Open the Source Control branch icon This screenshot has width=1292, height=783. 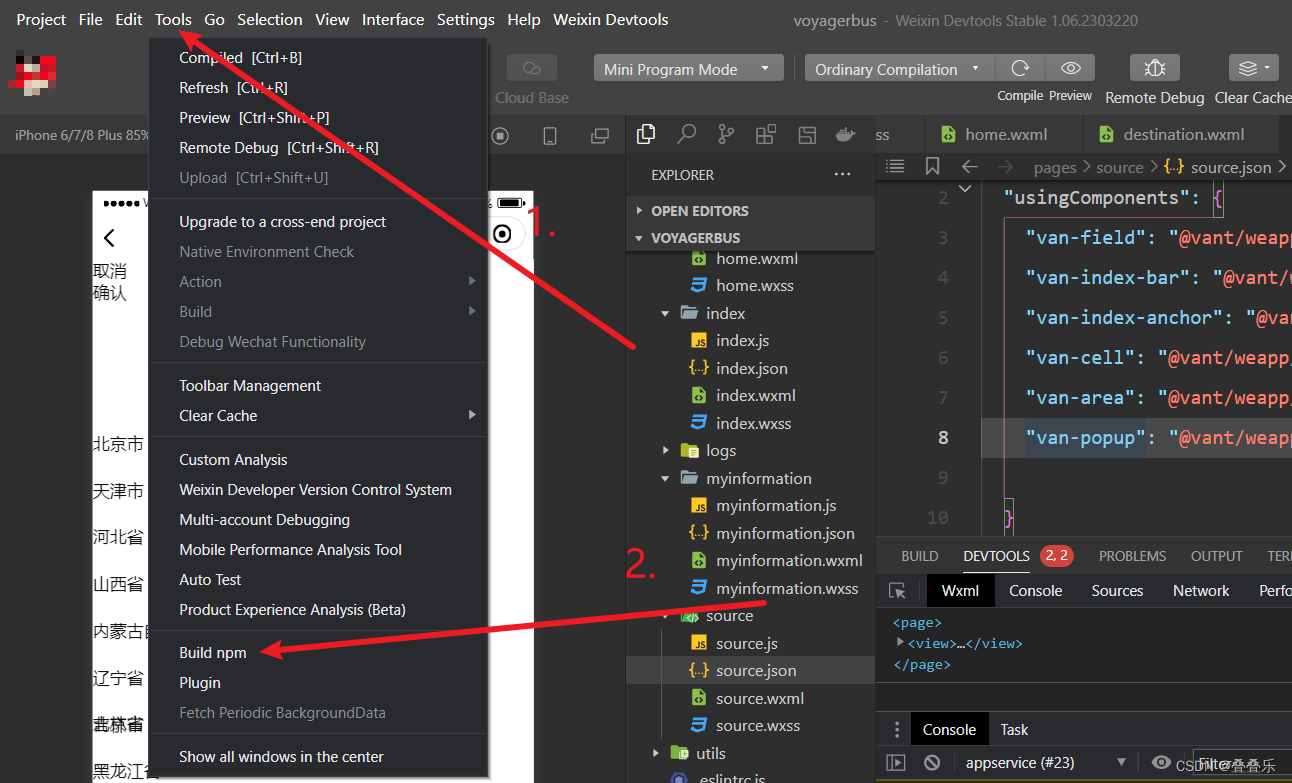point(726,134)
